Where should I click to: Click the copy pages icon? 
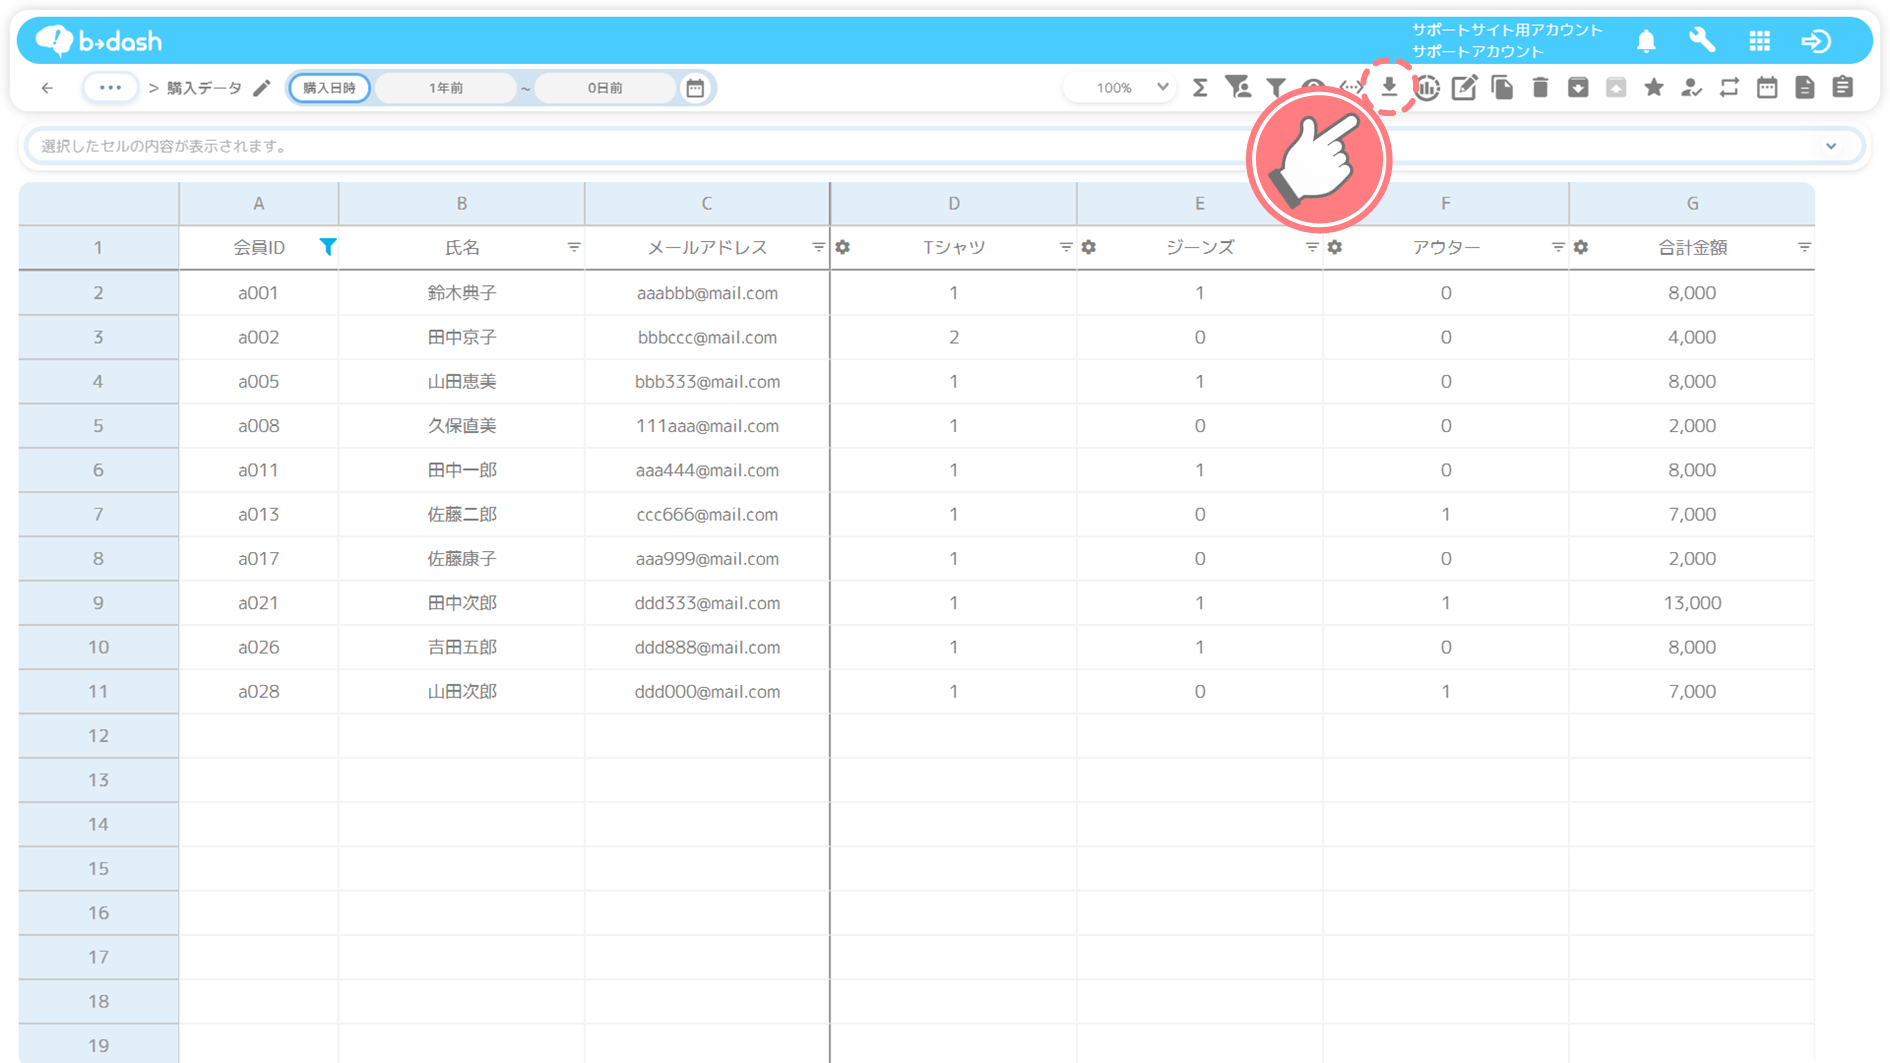(1502, 88)
